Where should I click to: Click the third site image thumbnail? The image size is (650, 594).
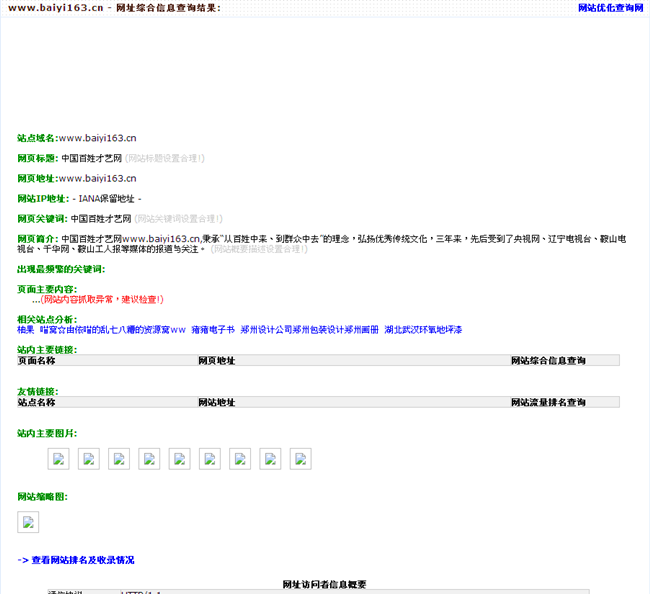pos(120,459)
